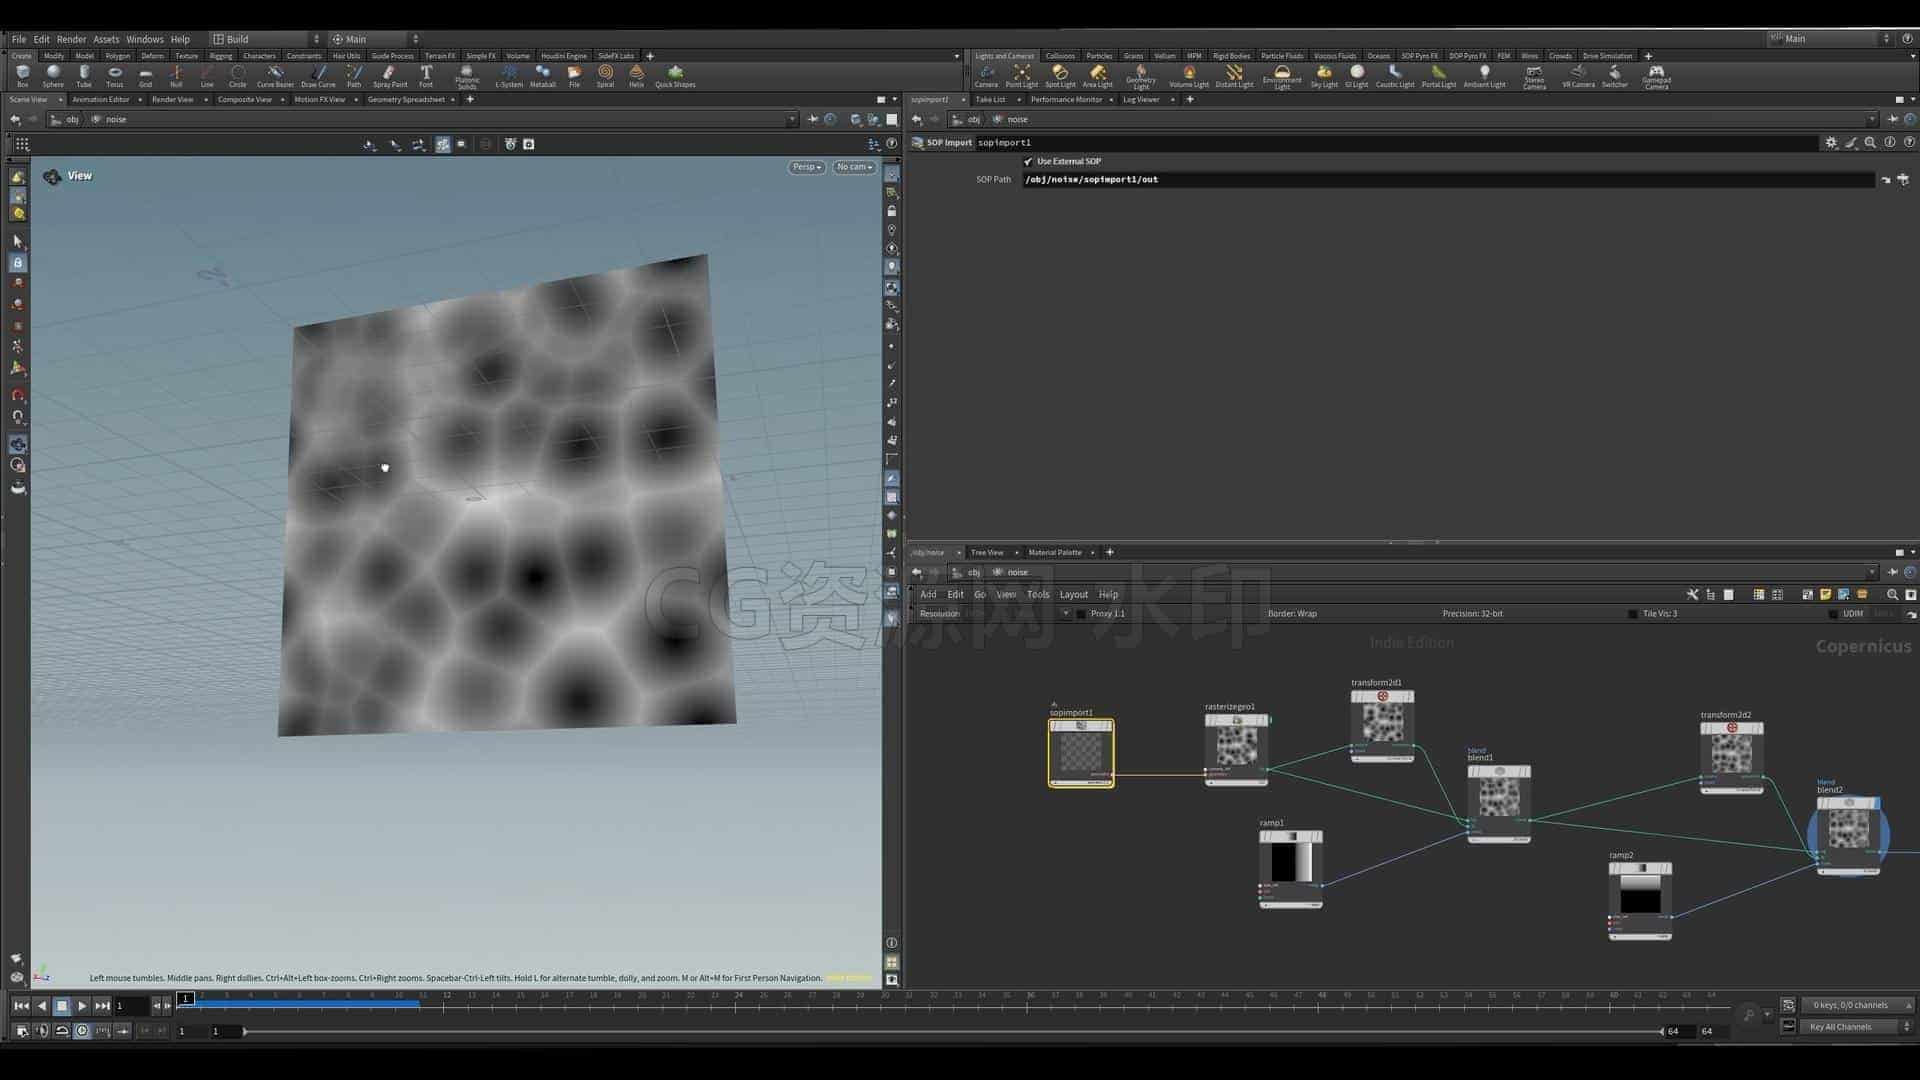Add an Area Light
1920x1080 pixels.
click(x=1098, y=76)
